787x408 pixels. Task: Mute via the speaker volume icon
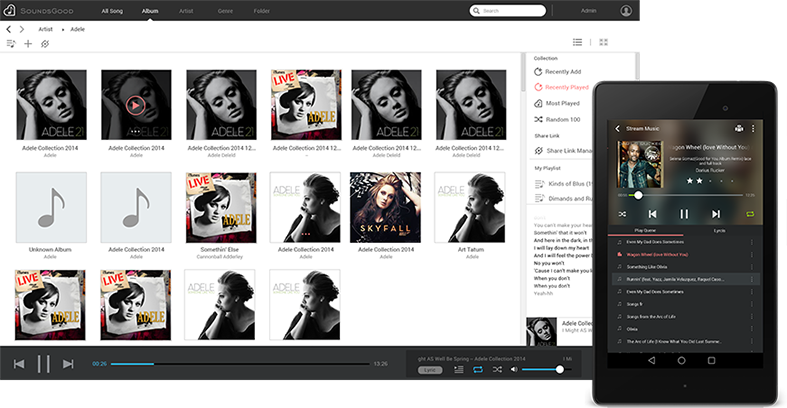coord(514,370)
